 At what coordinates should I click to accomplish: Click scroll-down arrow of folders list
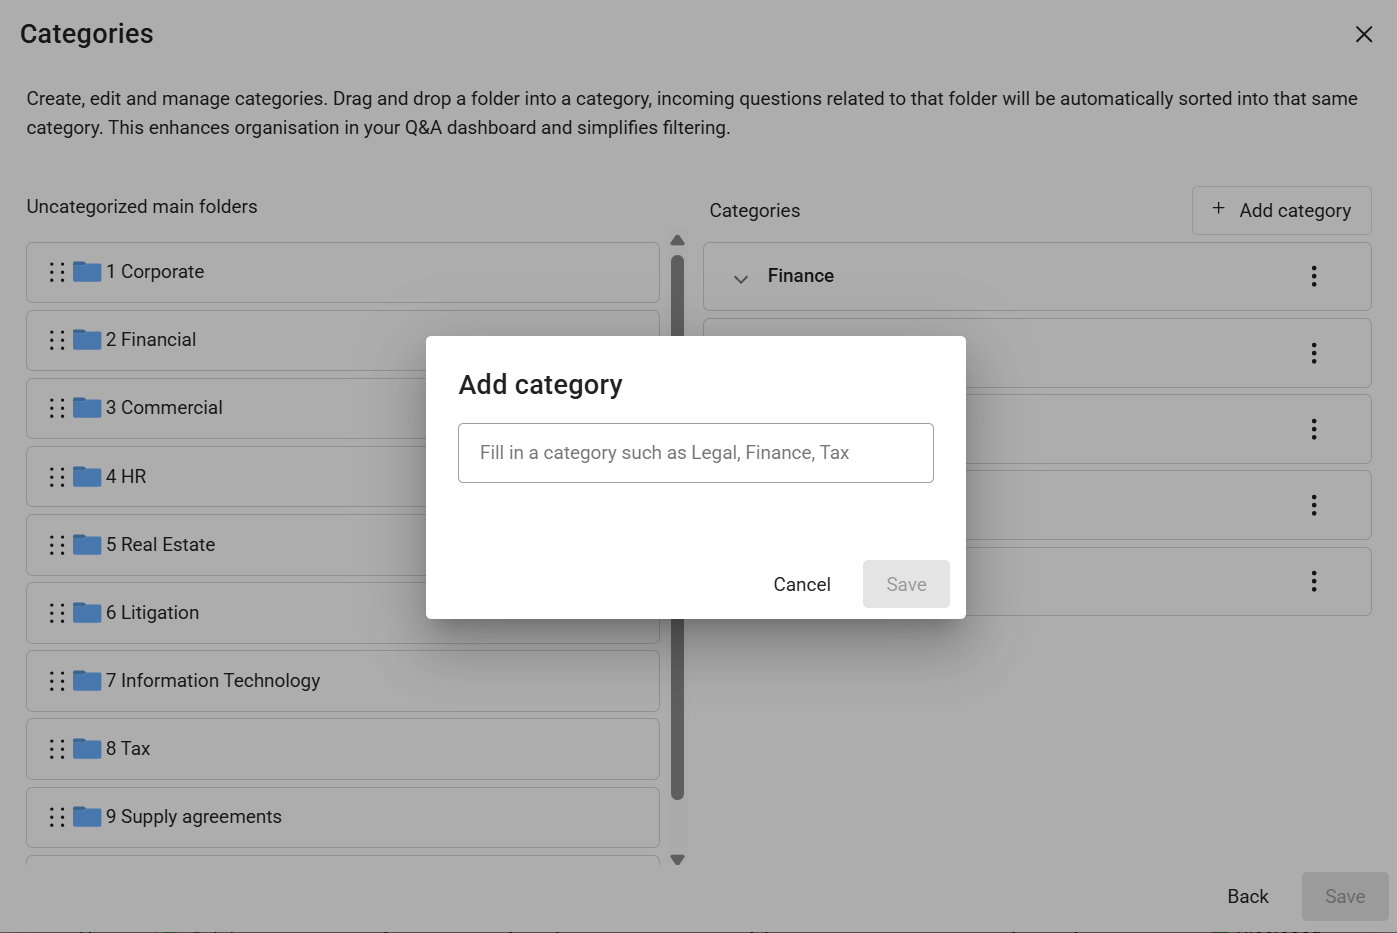[677, 860]
